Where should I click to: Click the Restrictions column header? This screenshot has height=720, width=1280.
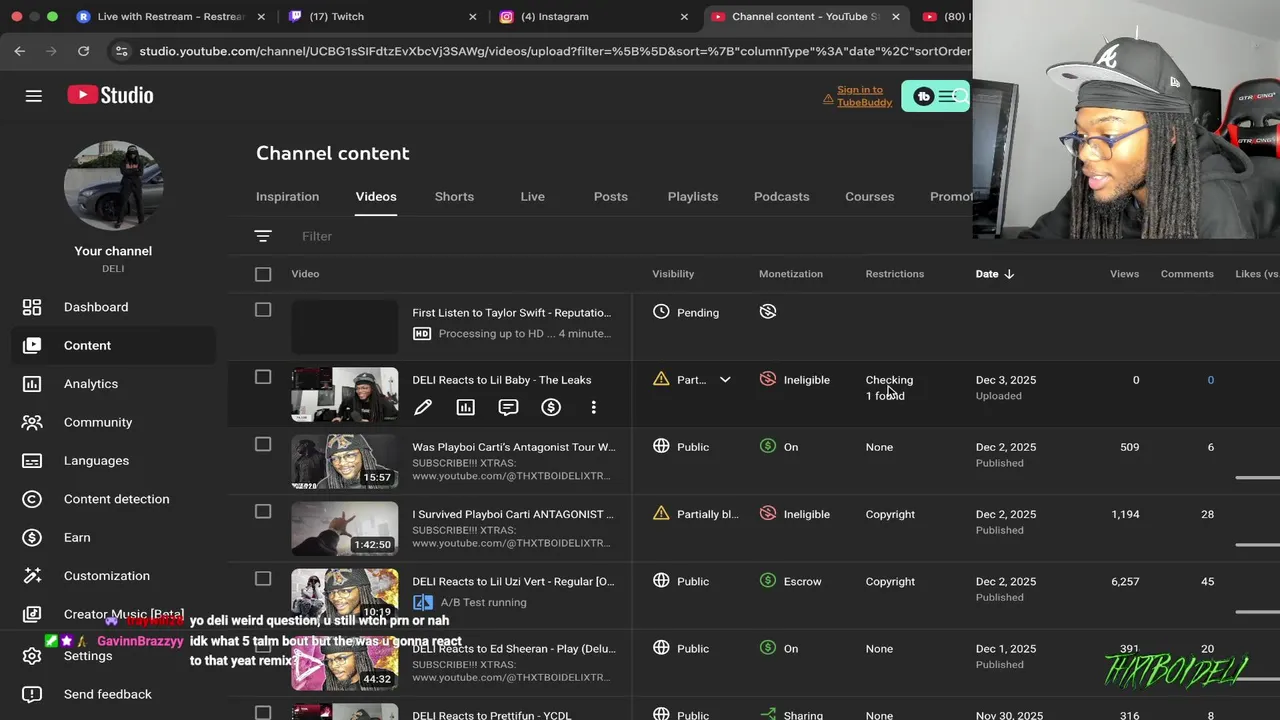(x=895, y=274)
